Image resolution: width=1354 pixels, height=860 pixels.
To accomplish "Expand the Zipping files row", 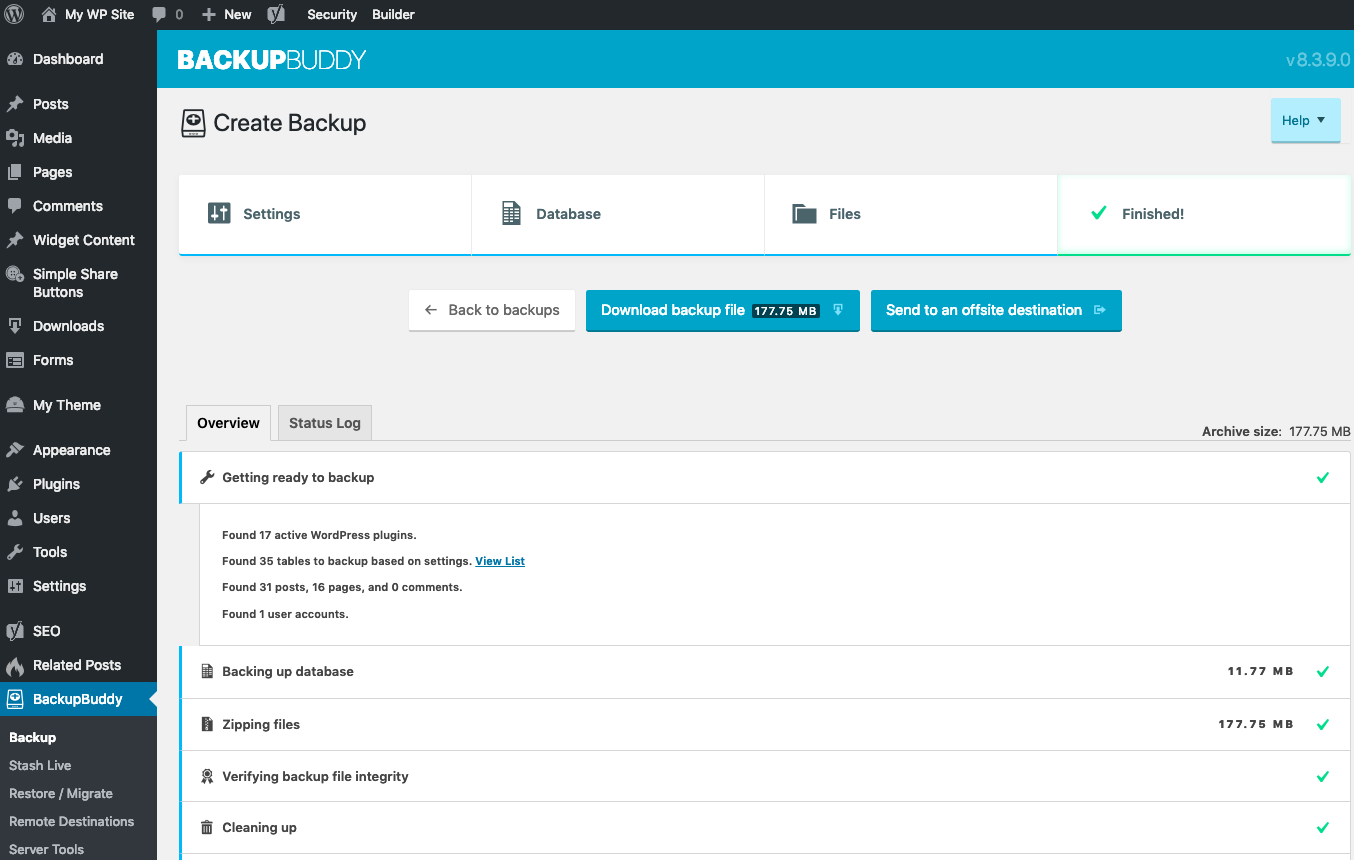I will (x=765, y=724).
